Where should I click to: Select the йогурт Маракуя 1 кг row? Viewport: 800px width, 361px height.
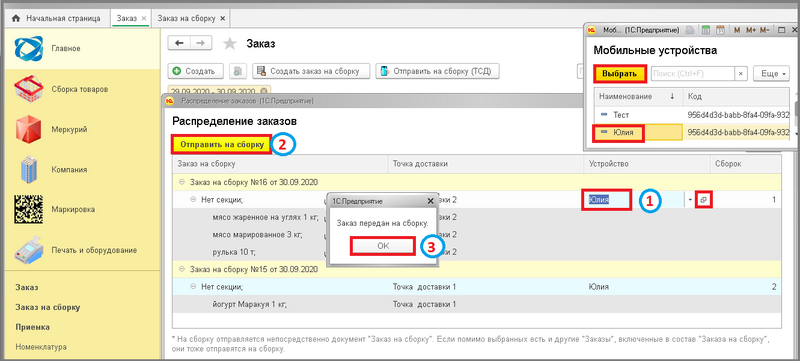tap(477, 304)
